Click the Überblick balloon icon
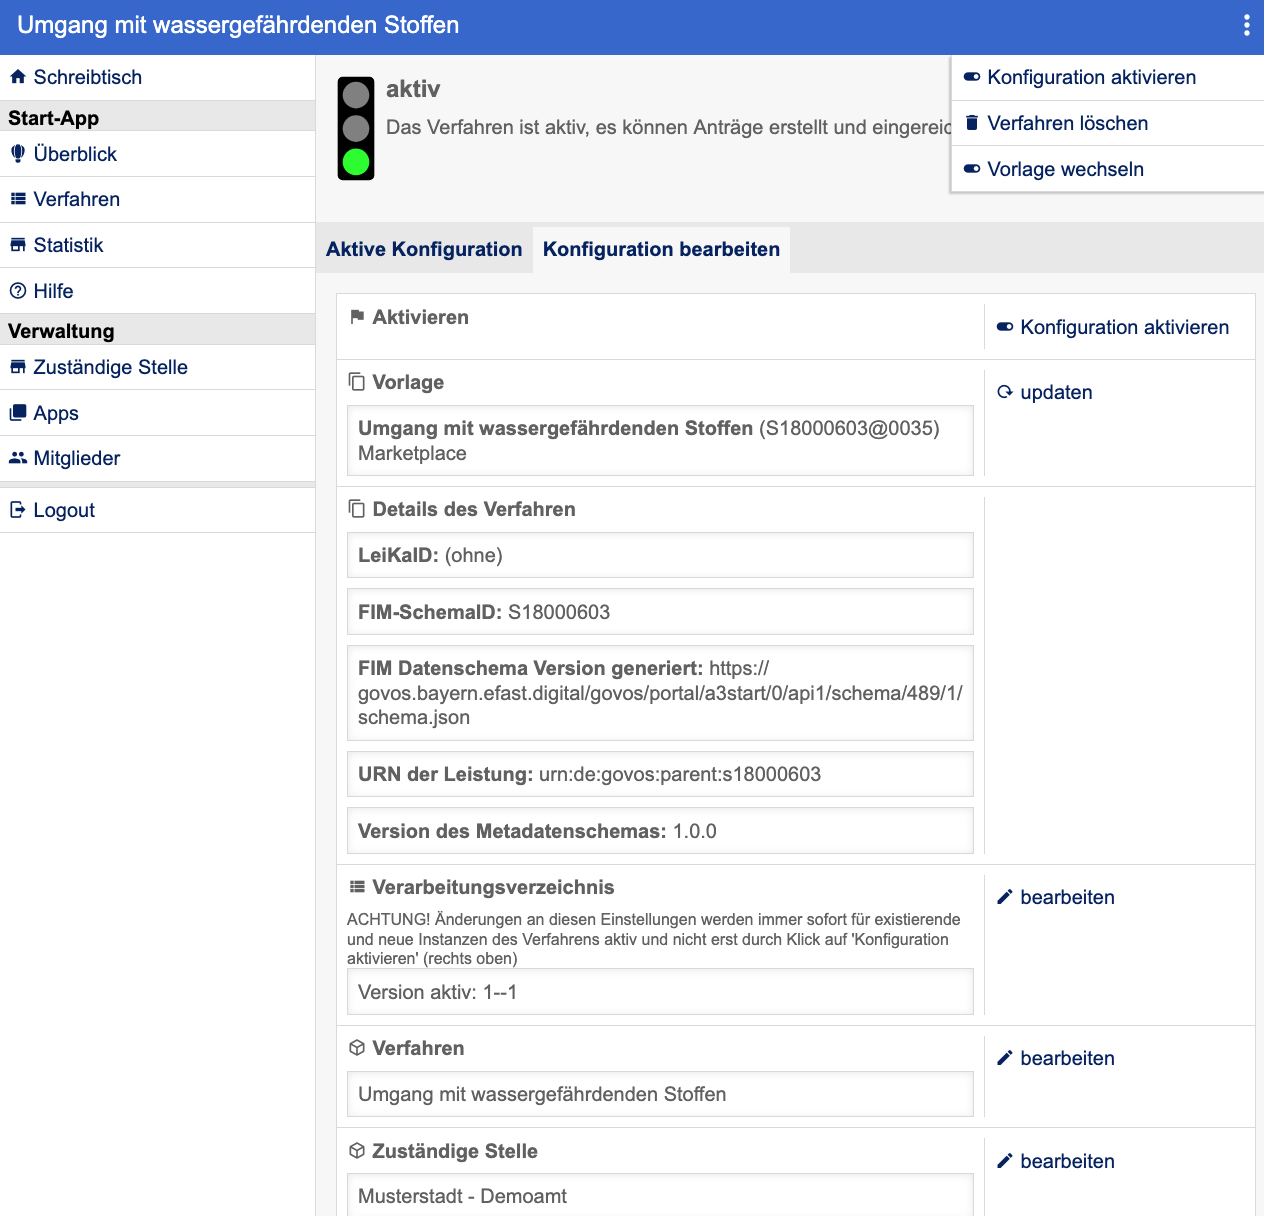Image resolution: width=1264 pixels, height=1216 pixels. click(18, 154)
